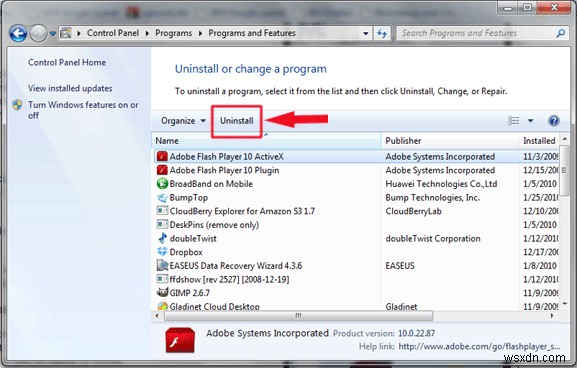The height and width of the screenshot is (368, 577).
Task: Sort by the Installed column header
Action: [539, 141]
